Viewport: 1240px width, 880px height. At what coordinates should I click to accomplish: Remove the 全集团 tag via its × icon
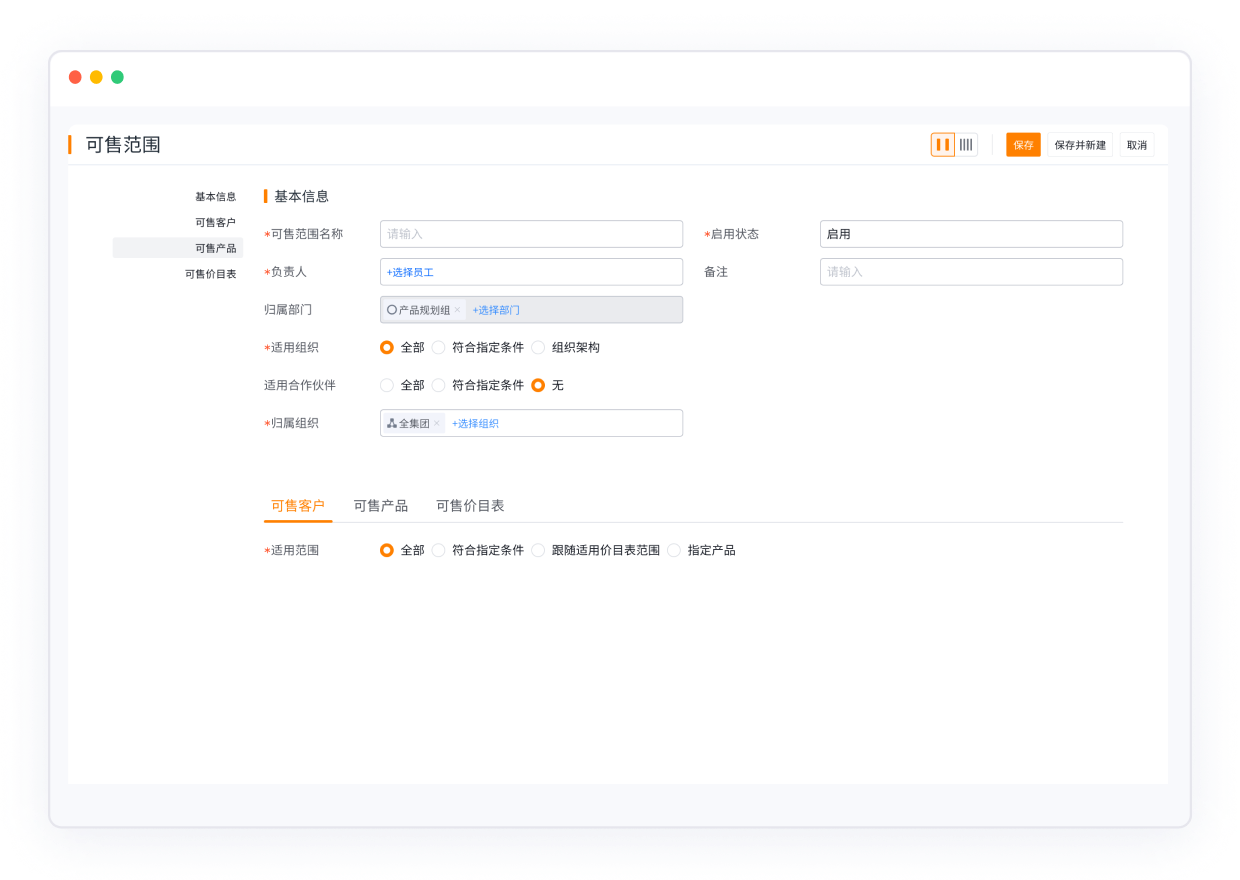tap(438, 422)
